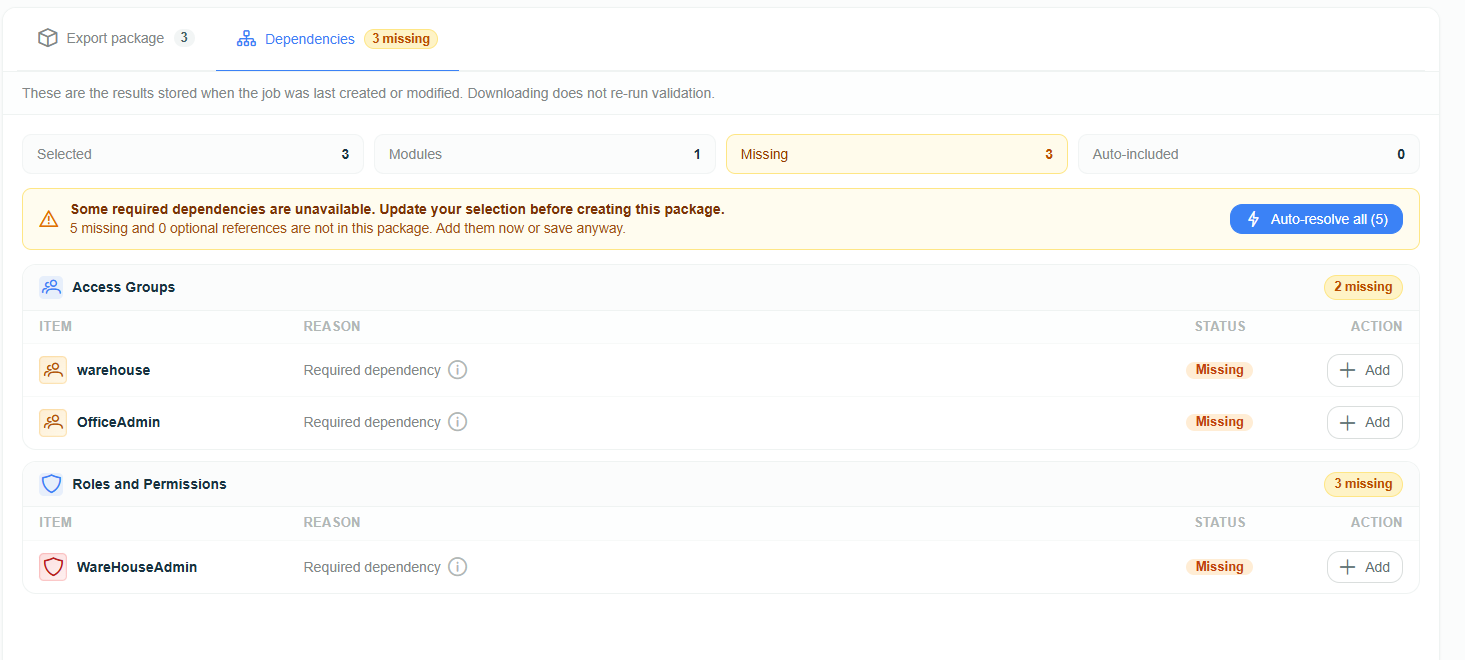Click 'Required dependency' text for WareHouseAdmin

coord(372,567)
